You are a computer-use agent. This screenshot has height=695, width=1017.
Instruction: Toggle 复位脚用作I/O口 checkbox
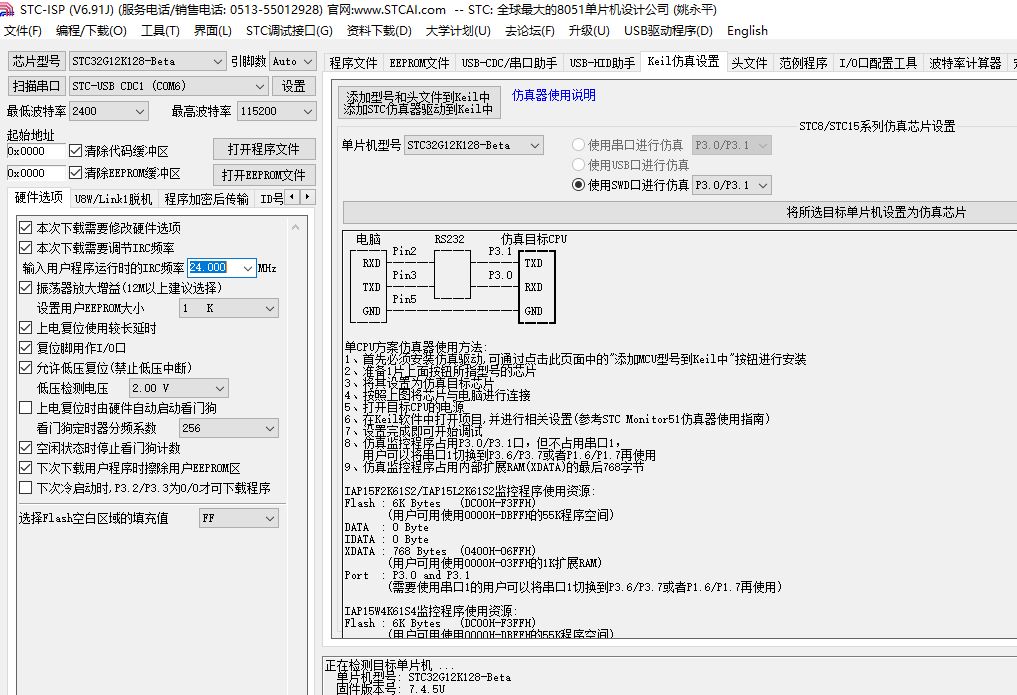(x=25, y=348)
